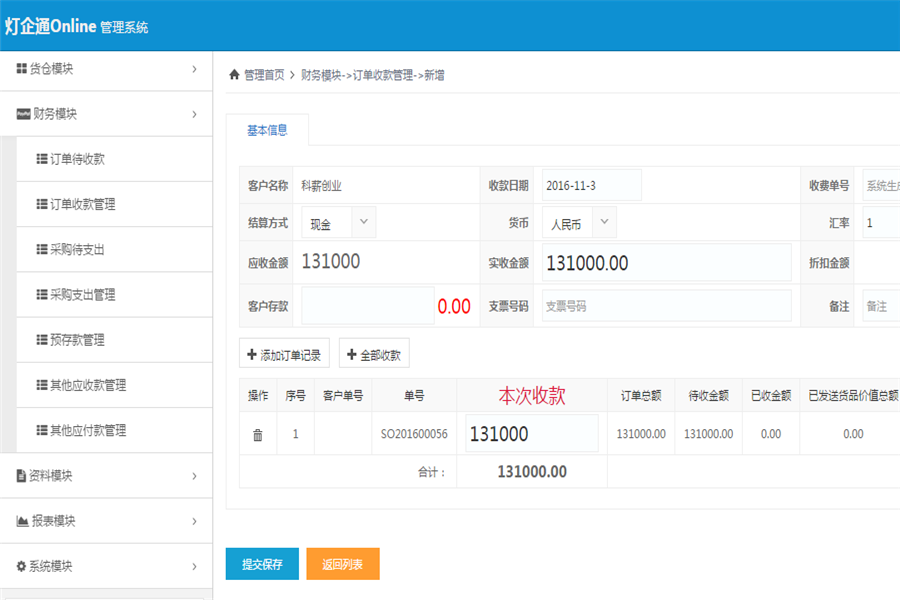Expand 货仓模块 using its chevron
Image resolution: width=900 pixels, height=600 pixels.
pos(195,69)
